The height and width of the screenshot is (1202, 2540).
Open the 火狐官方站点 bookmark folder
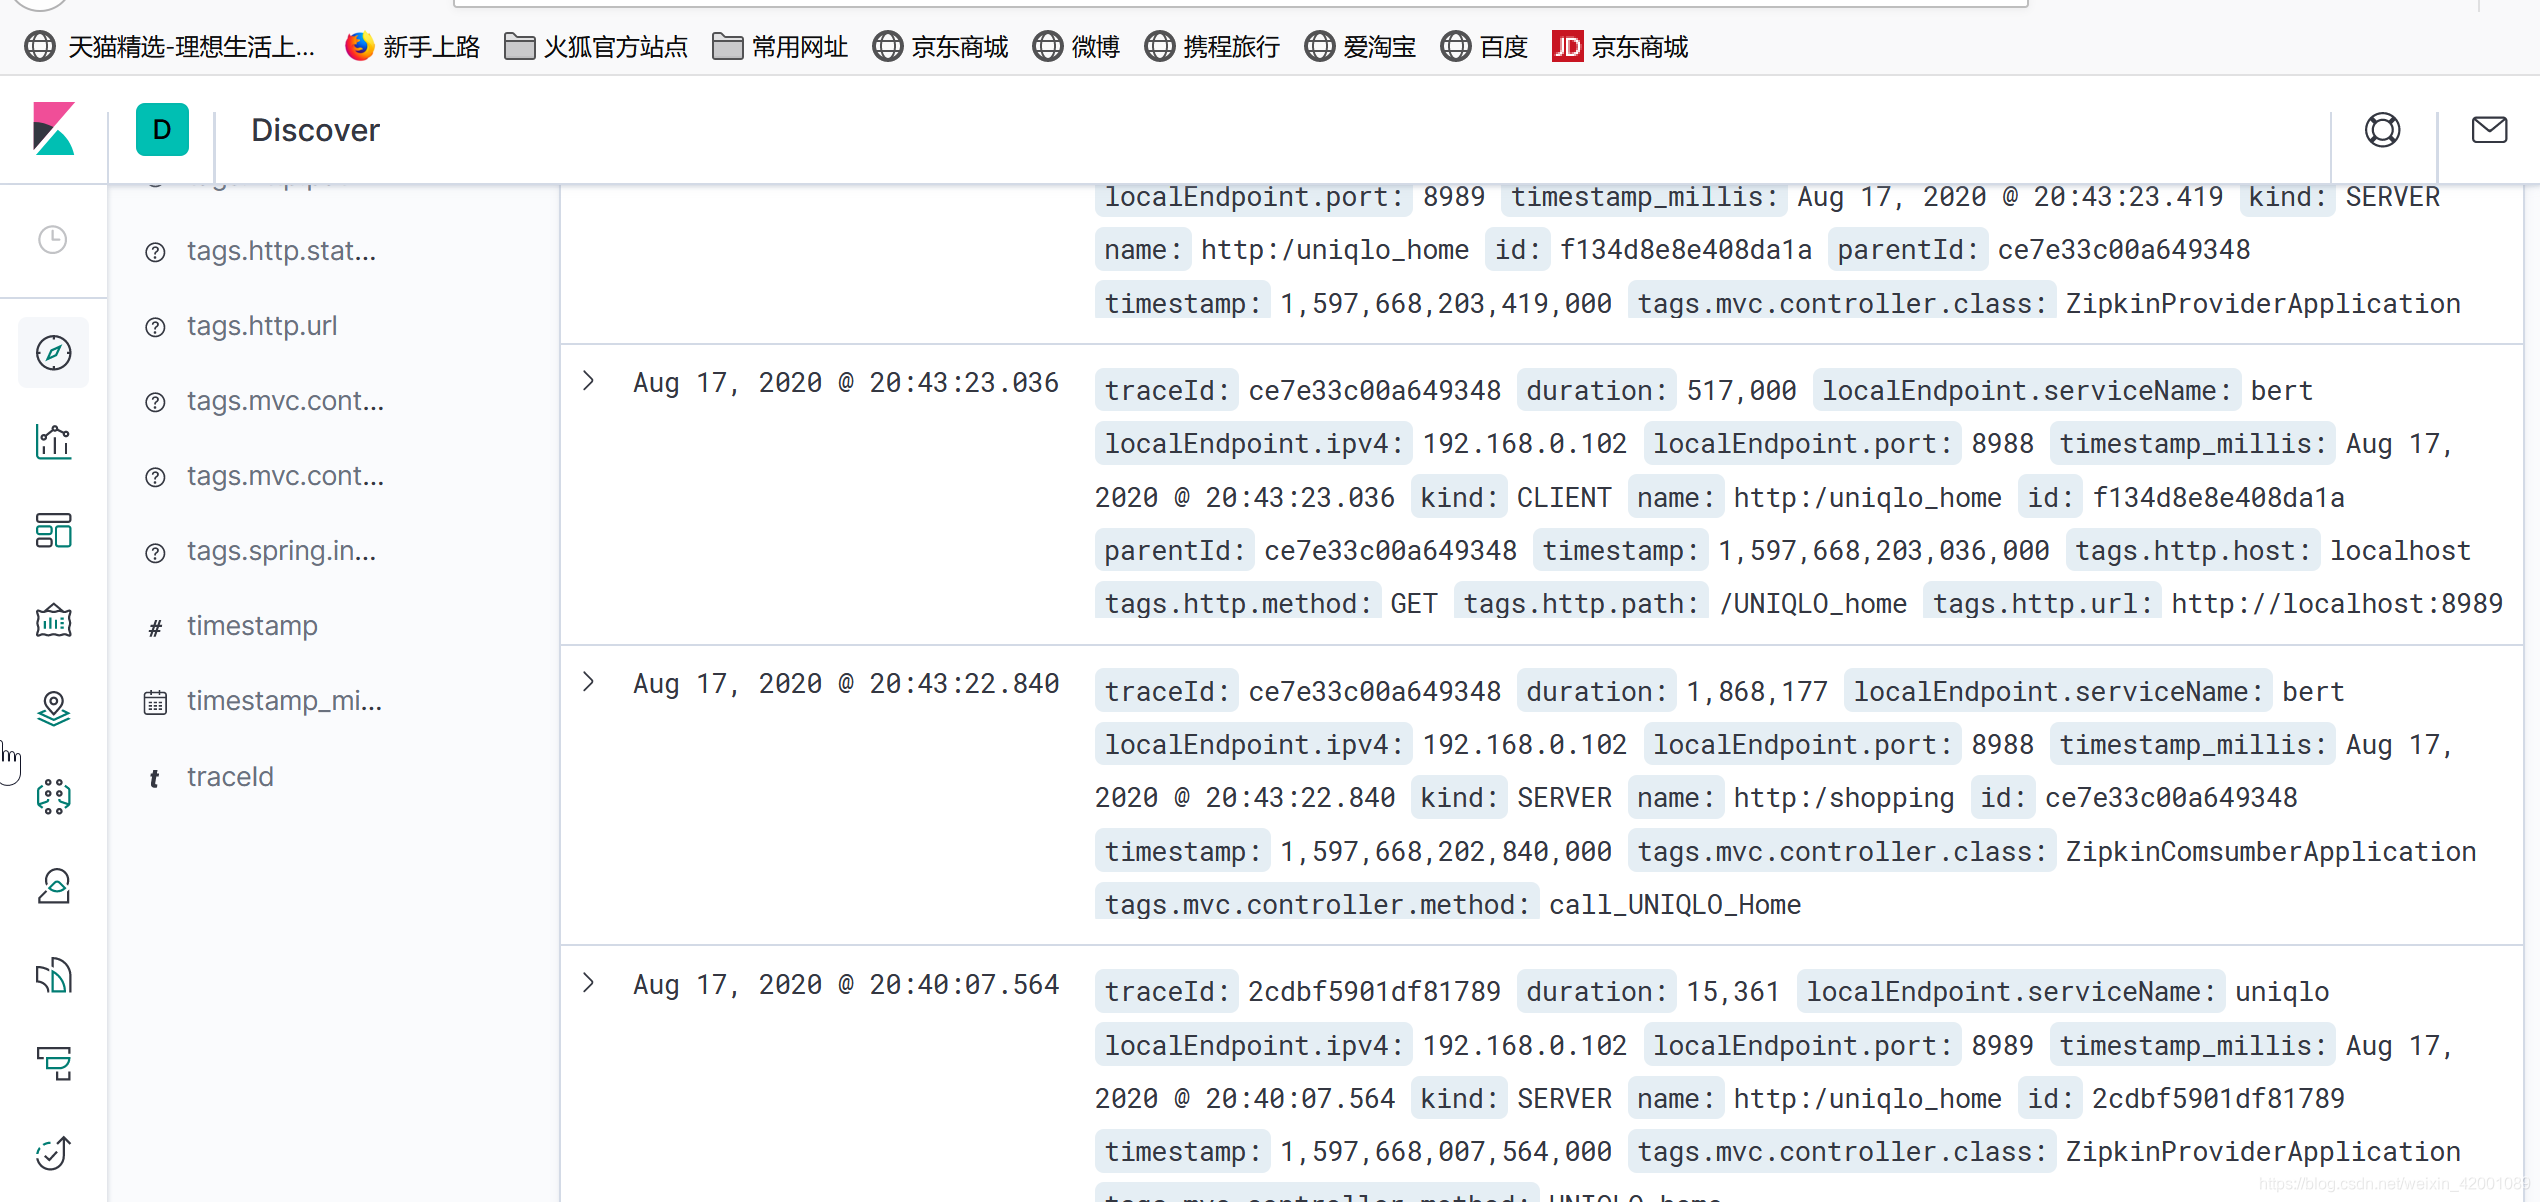596,46
